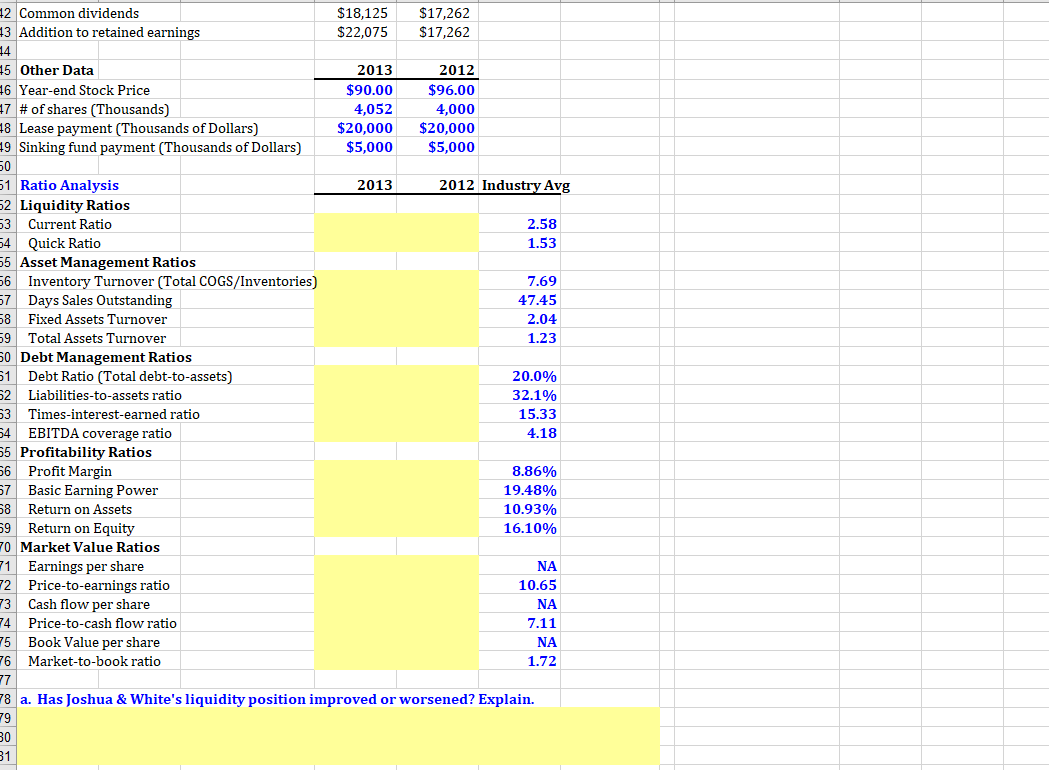Click the 2012 year-end stock price $96.00
This screenshot has width=1049, height=770.
pyautogui.click(x=452, y=90)
